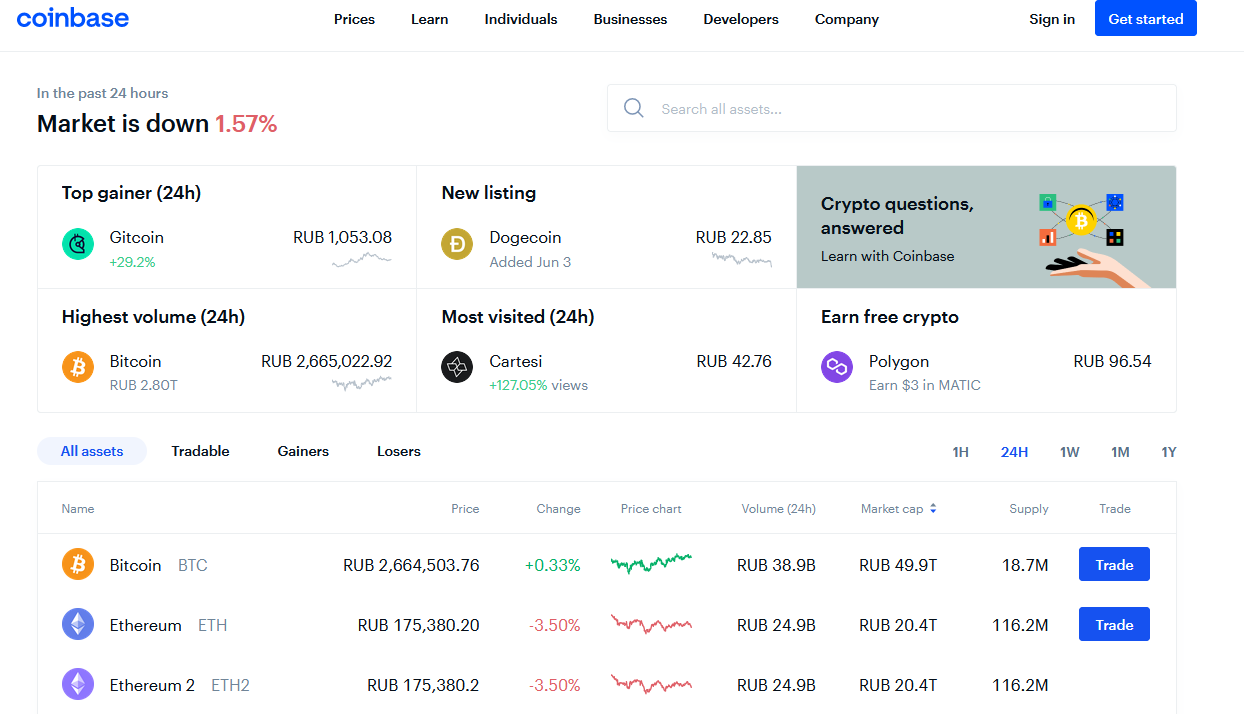Click the Ethereum 2 ETH2 name
The height and width of the screenshot is (714, 1244).
(x=180, y=685)
